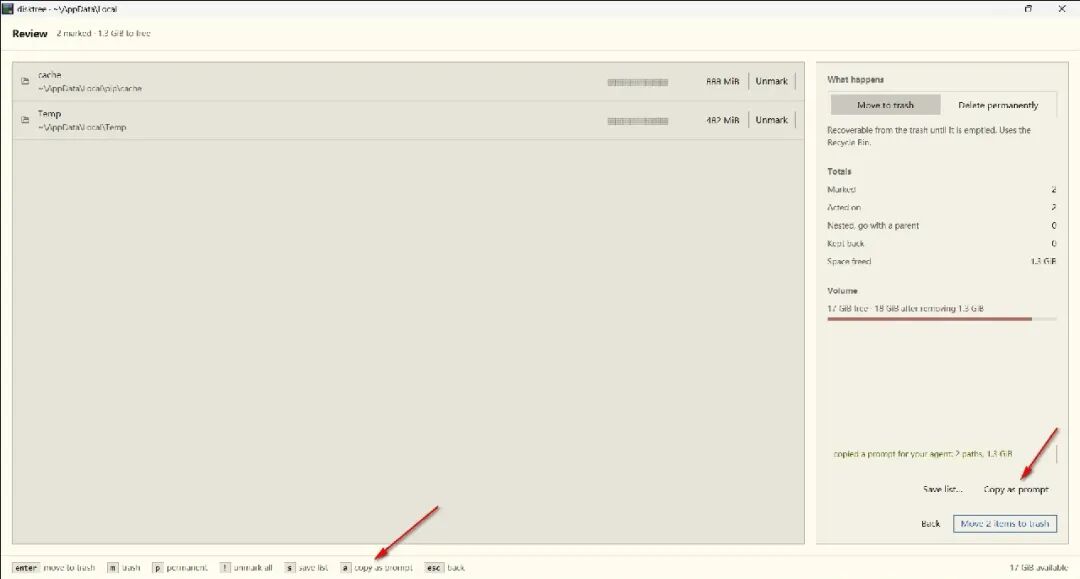This screenshot has width=1080, height=579.
Task: Close the disktree window
Action: [x=1061, y=9]
